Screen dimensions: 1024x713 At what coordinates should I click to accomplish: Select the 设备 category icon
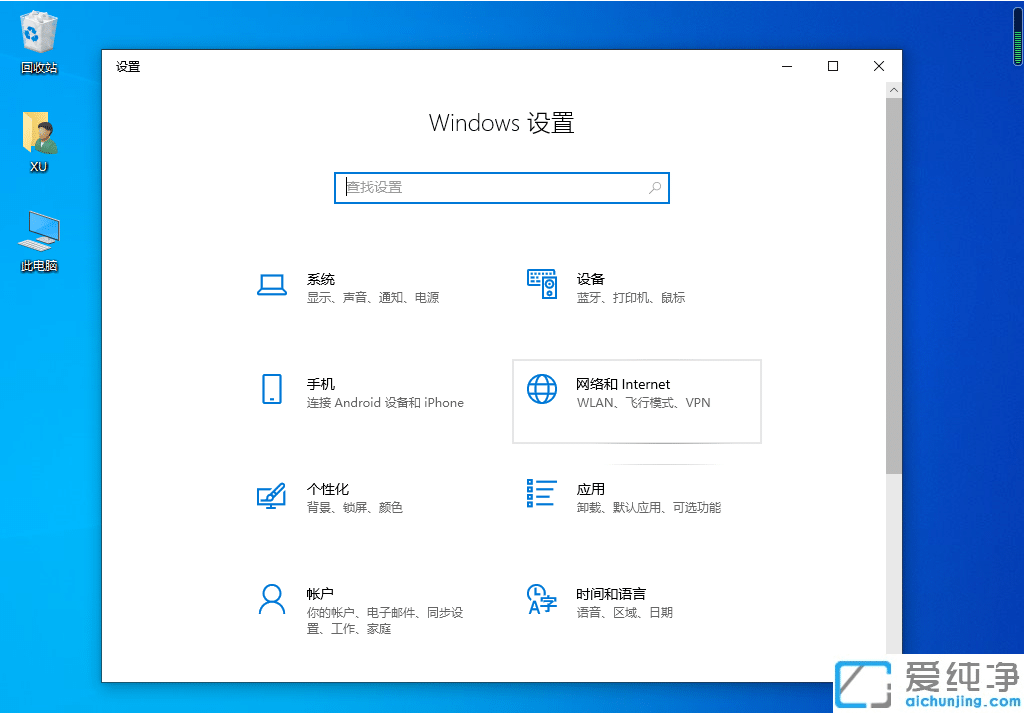coord(542,285)
